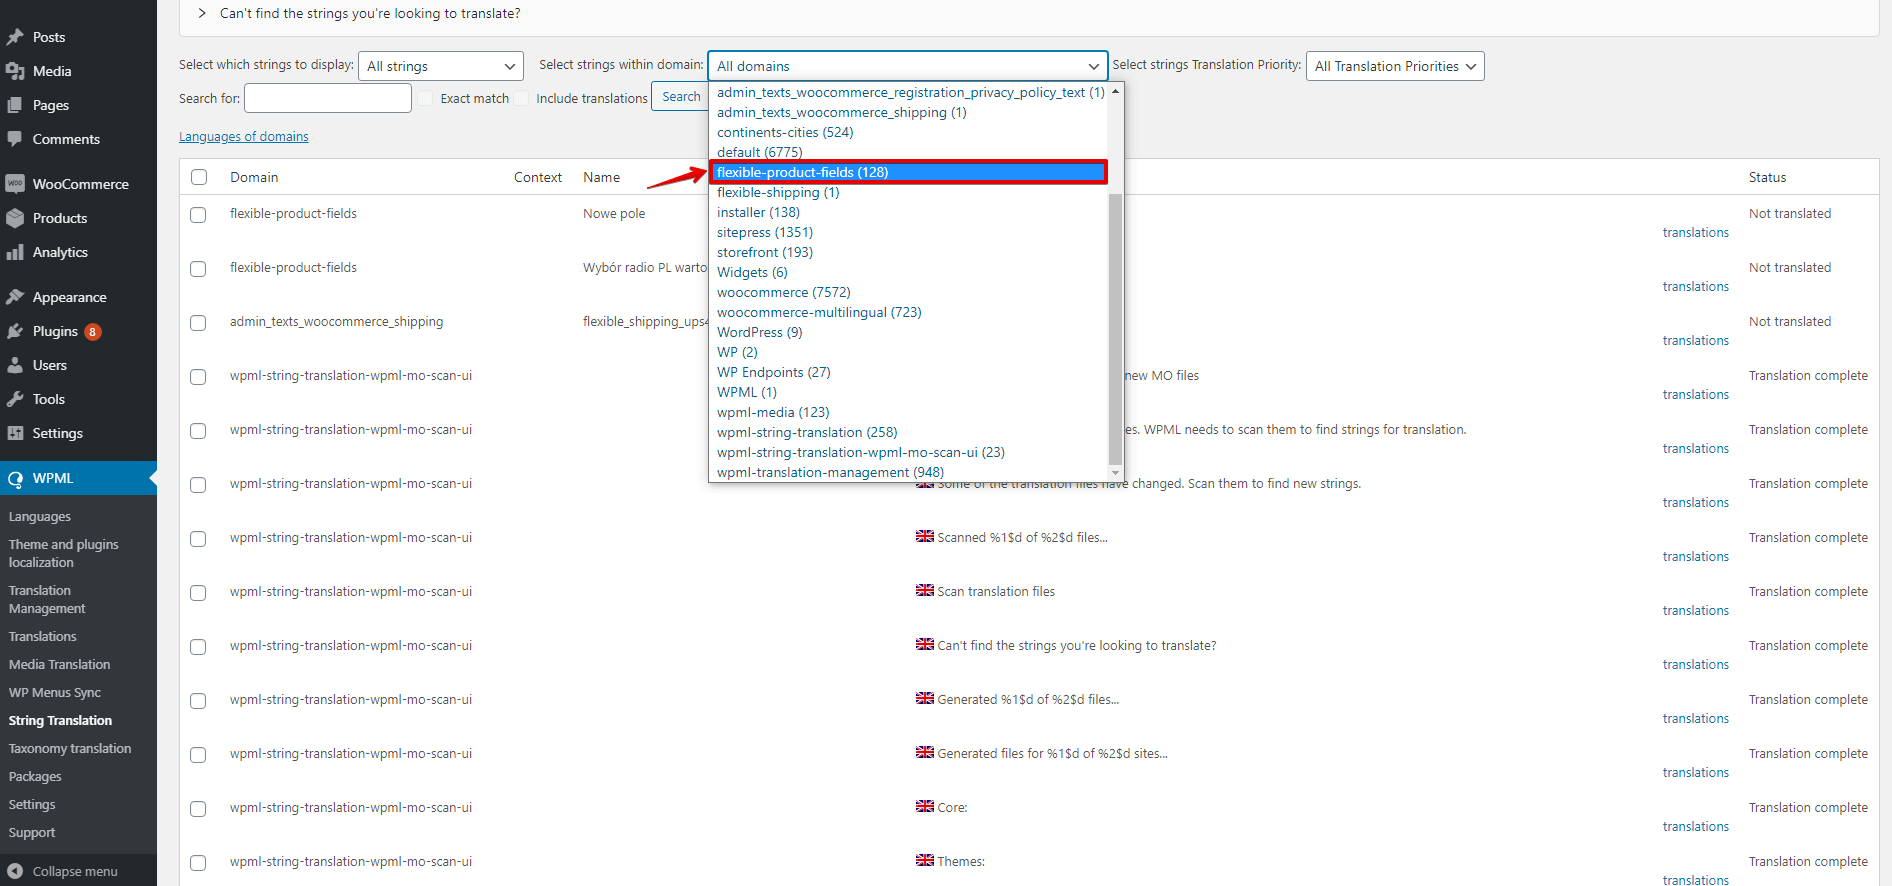Image resolution: width=1892 pixels, height=886 pixels.
Task: Click the Pages icon in sidebar
Action: tap(15, 105)
